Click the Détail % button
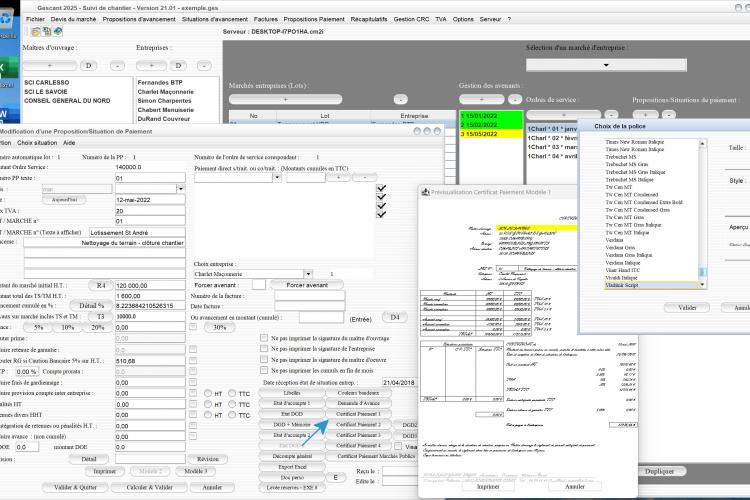Image resolution: width=750 pixels, height=500 pixels. pos(91,305)
